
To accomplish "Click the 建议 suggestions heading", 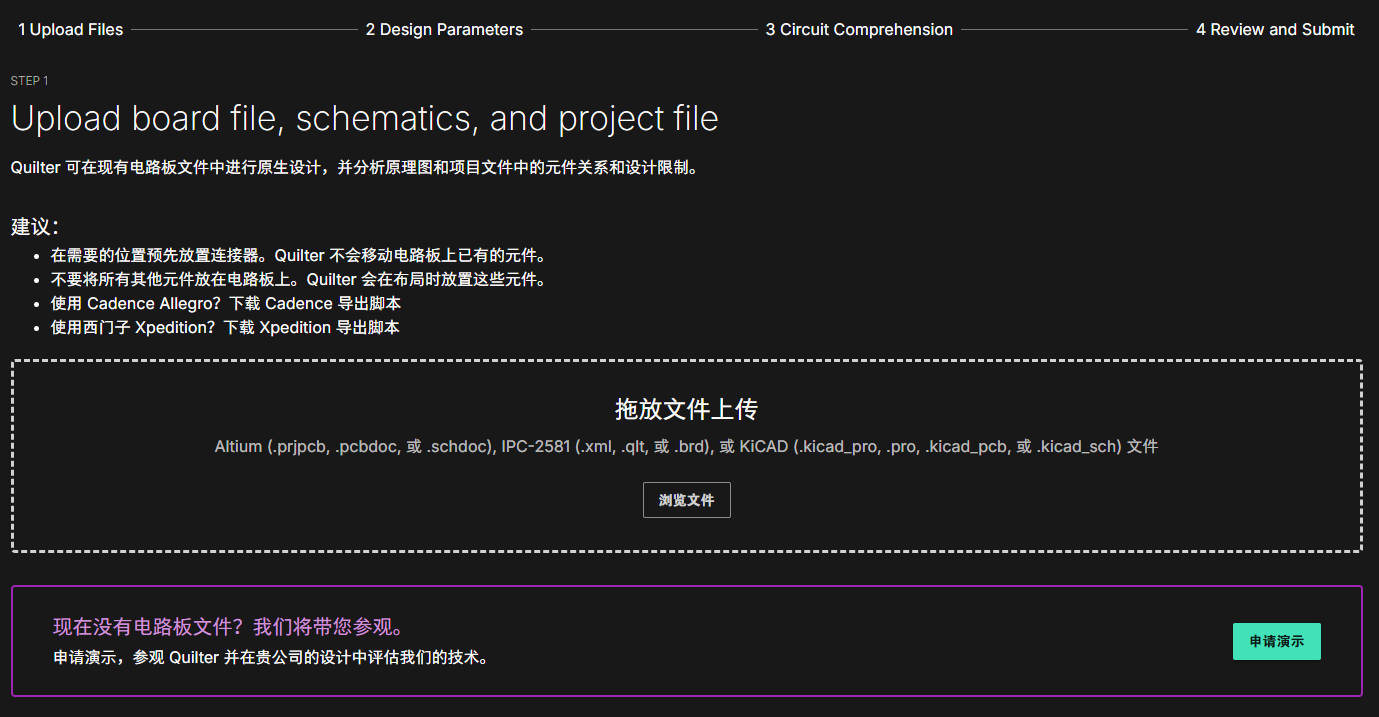I will coord(35,227).
